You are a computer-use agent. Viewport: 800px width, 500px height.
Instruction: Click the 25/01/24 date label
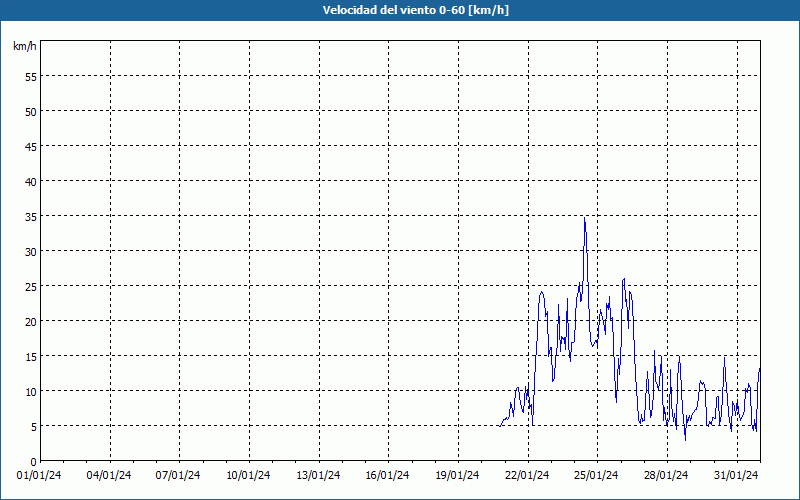tap(596, 476)
